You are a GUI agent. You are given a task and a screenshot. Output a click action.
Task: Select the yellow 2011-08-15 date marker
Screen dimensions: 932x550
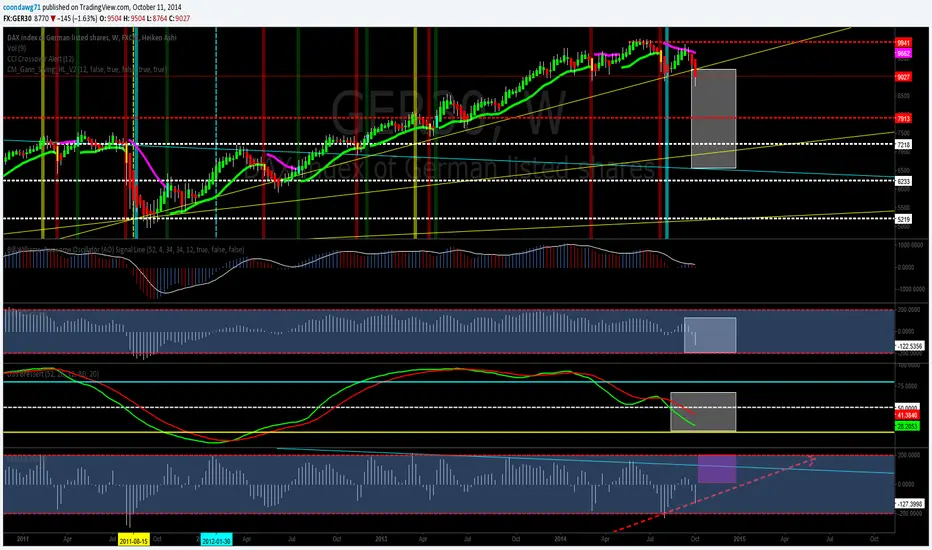coord(134,542)
